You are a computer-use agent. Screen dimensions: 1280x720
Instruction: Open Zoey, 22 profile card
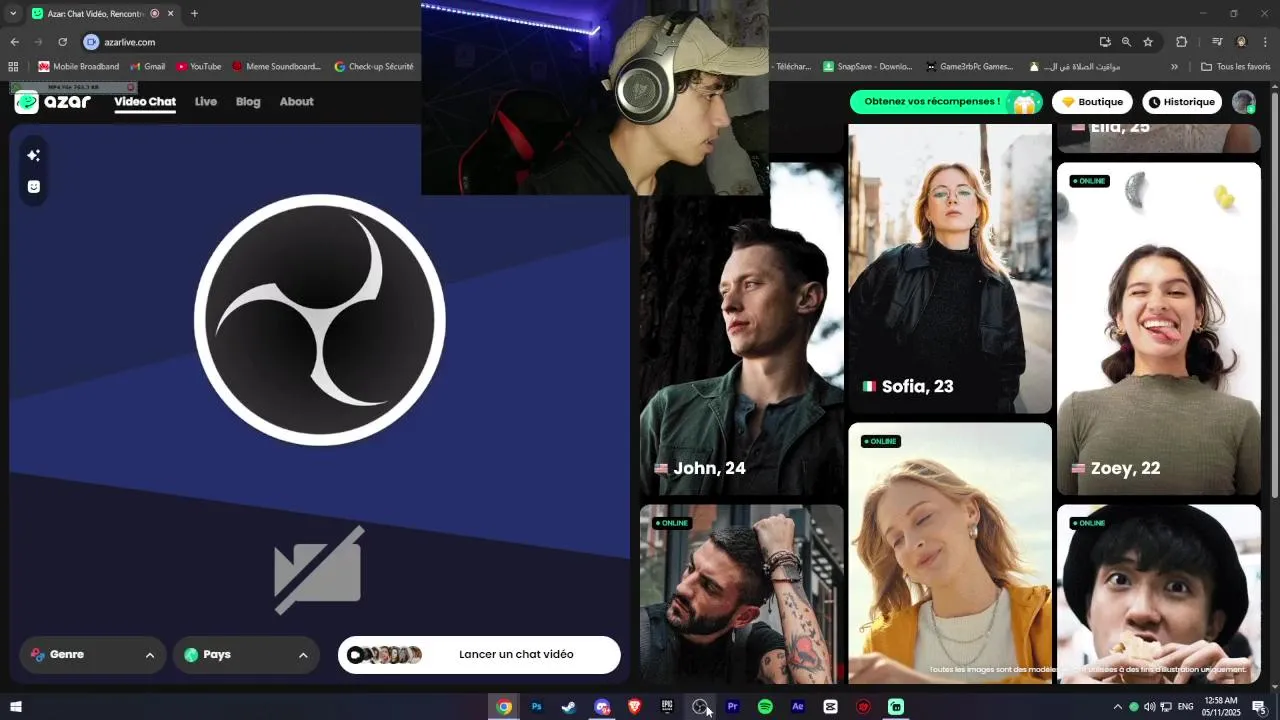coord(1159,329)
